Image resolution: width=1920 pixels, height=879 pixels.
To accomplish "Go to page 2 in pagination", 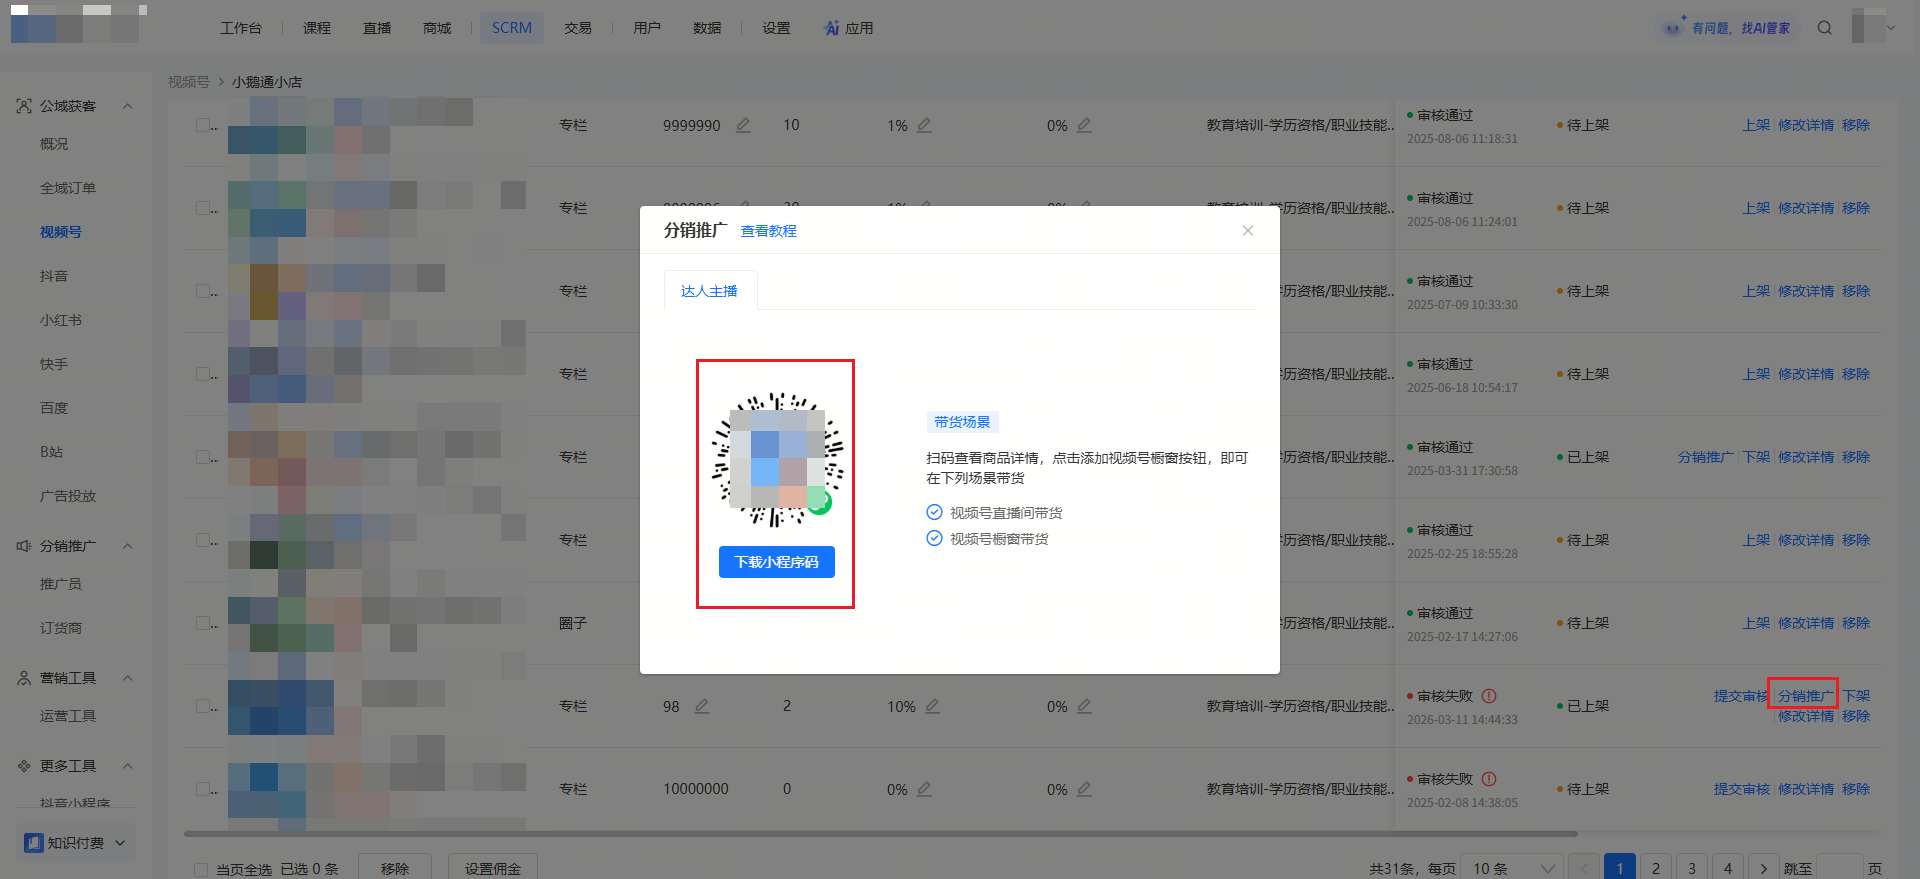I will click(1656, 868).
